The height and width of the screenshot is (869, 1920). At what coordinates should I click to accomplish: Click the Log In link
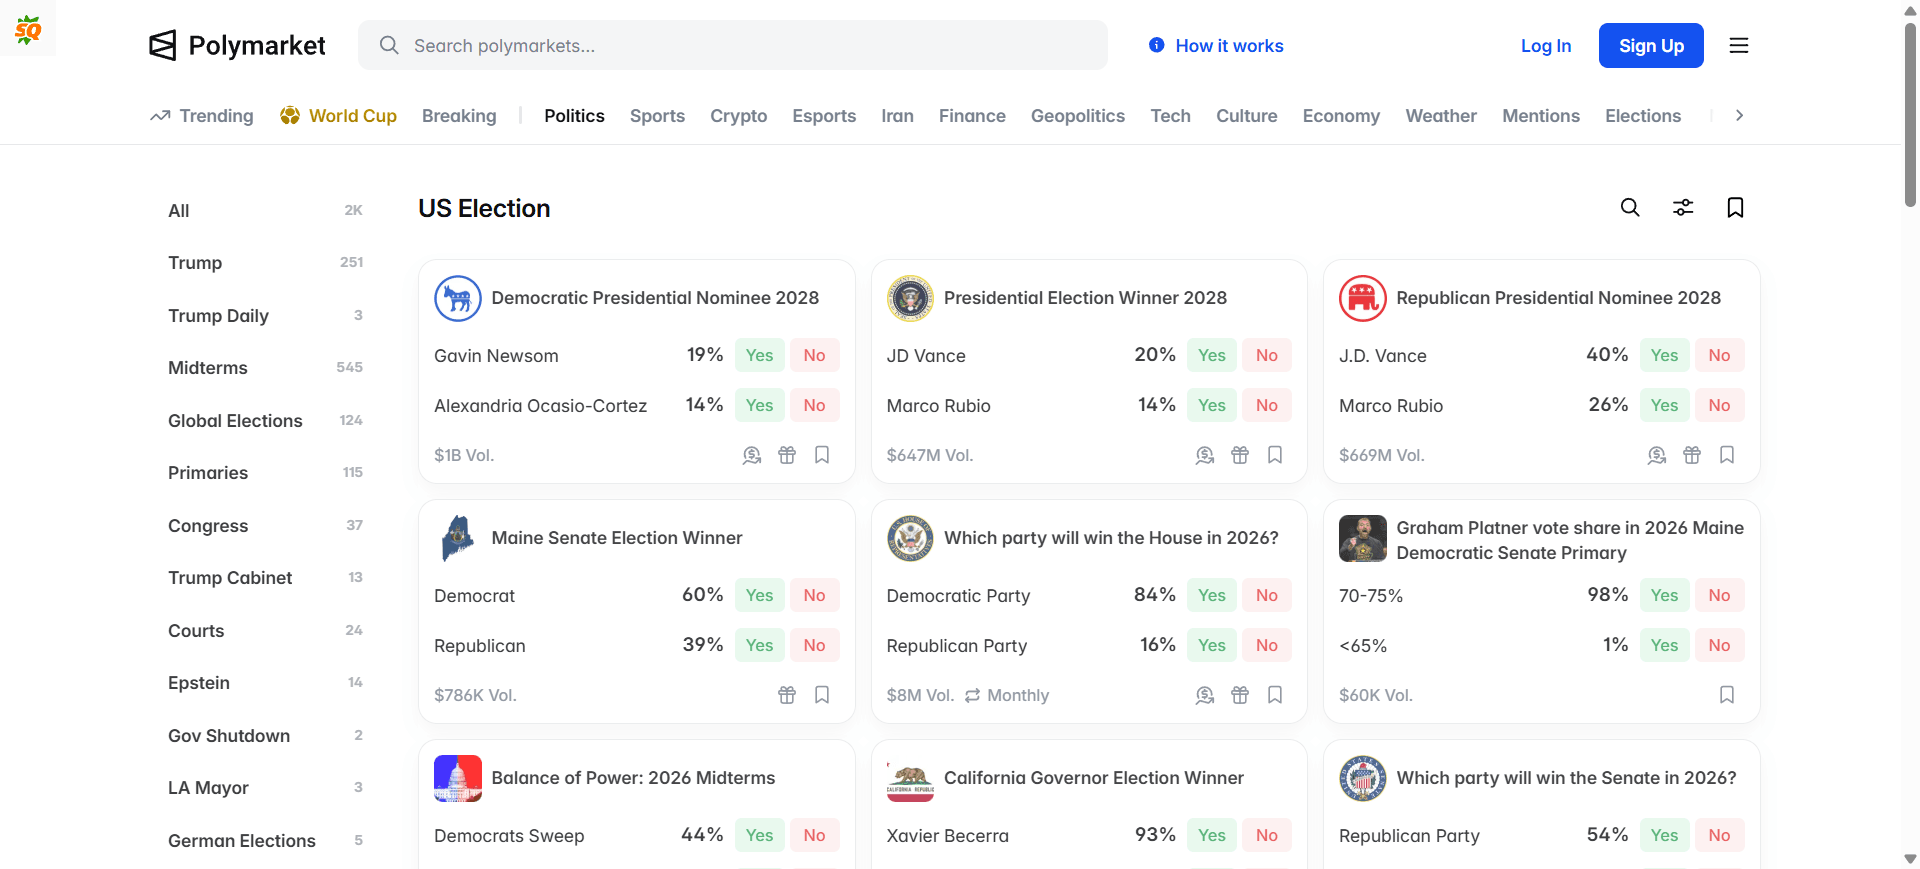(1546, 46)
